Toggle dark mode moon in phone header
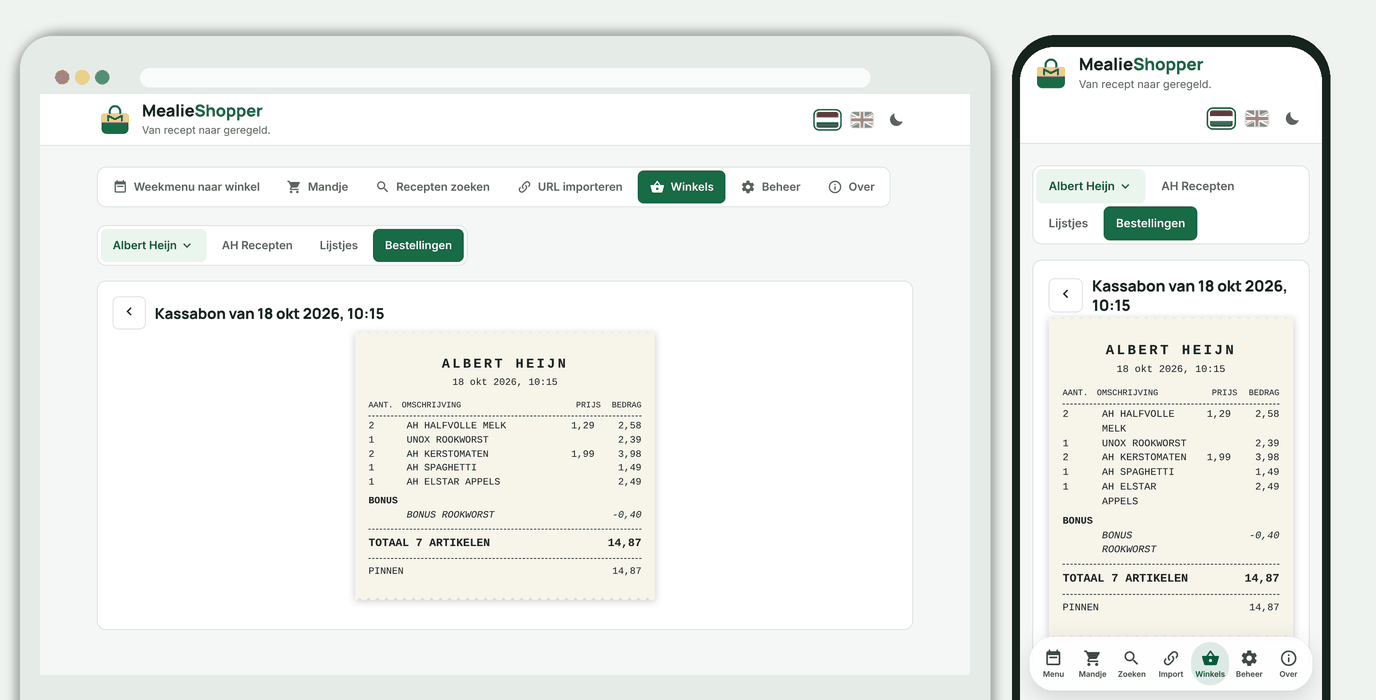This screenshot has width=1376, height=700. tap(1292, 119)
